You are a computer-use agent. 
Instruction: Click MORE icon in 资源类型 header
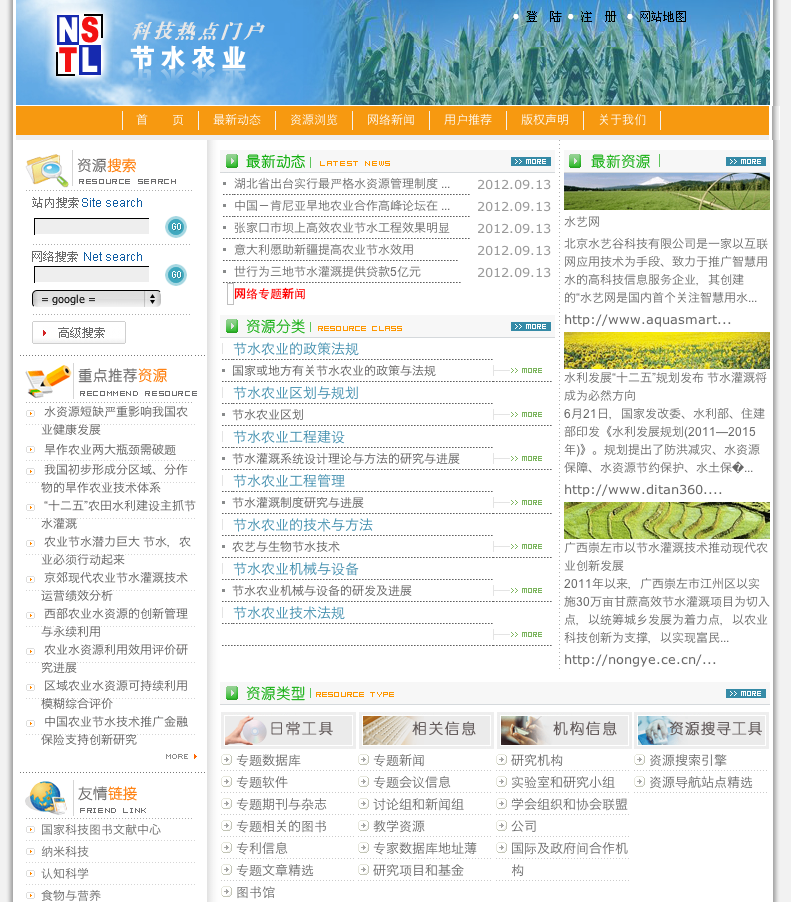pos(745,693)
